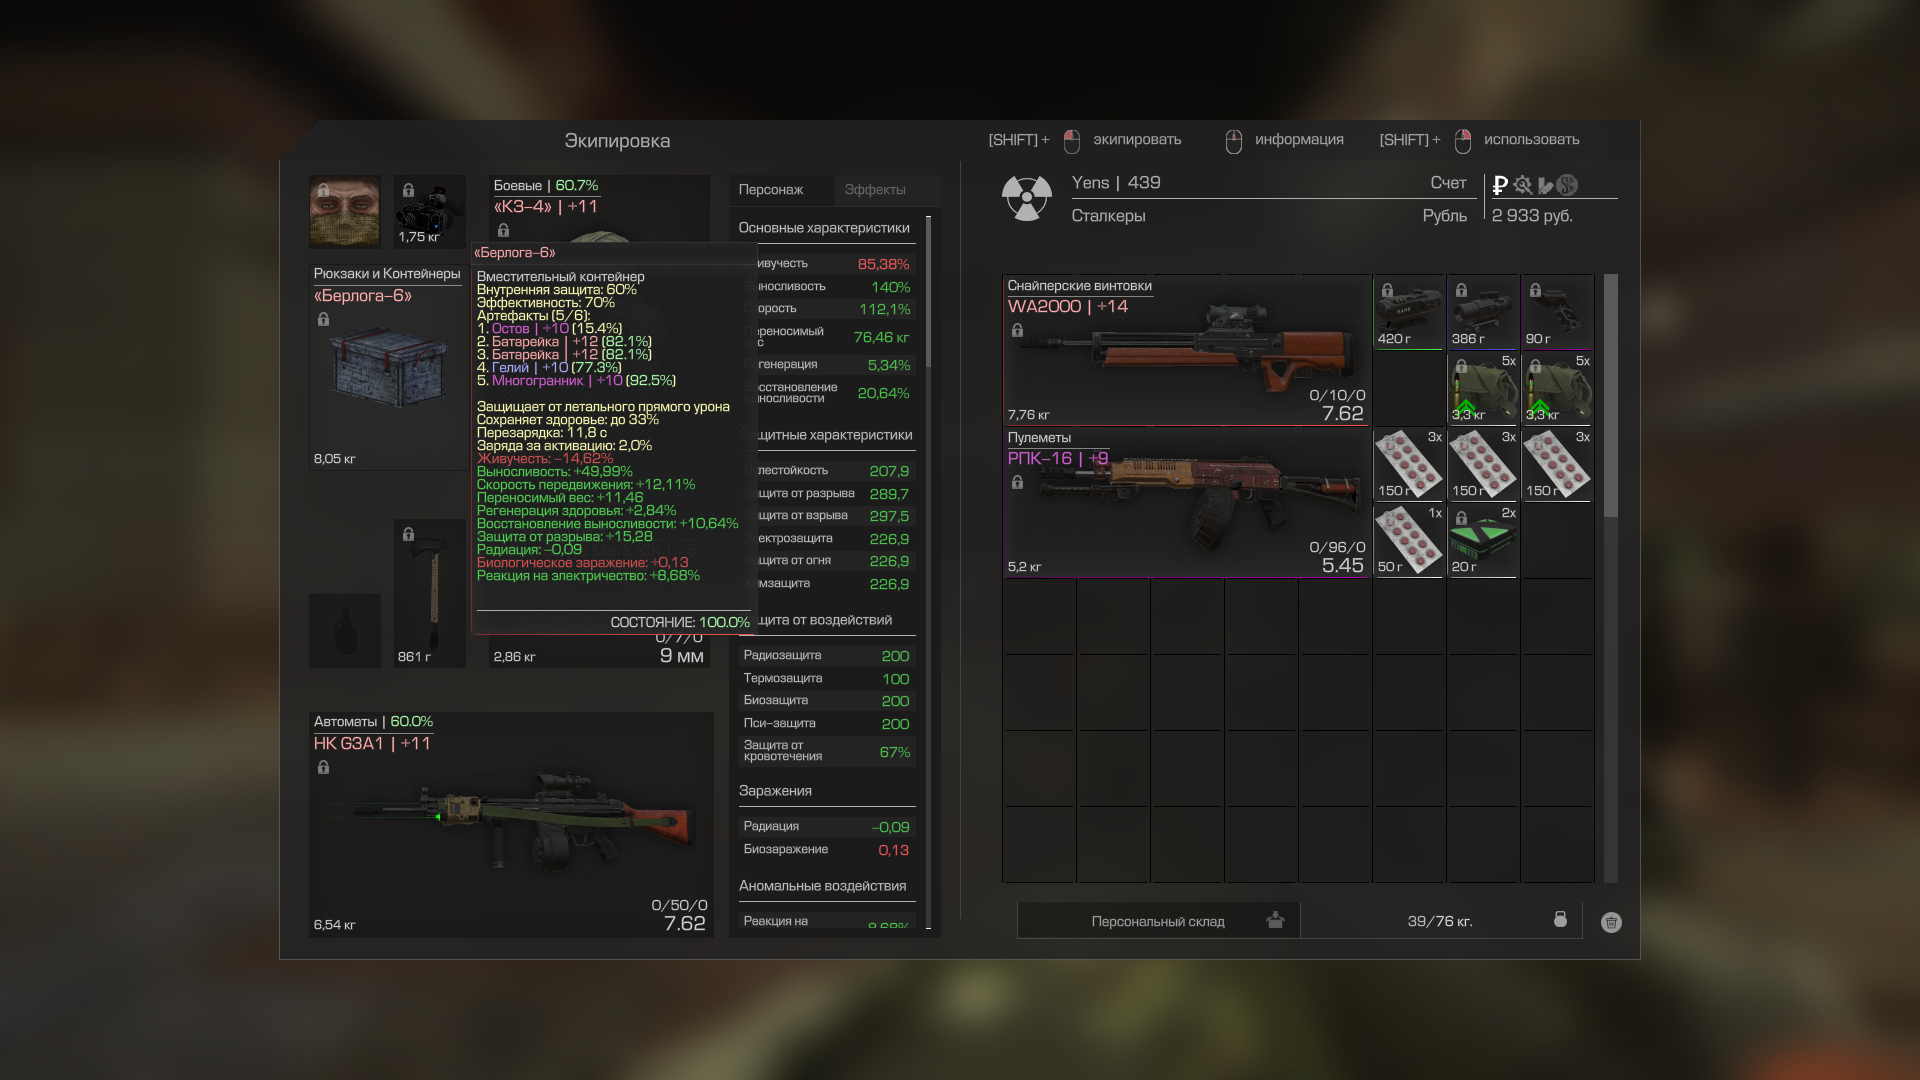Screen dimensions: 1920x1080
Task: Click artifact line 4. Гелий +10 in tooltip
Action: point(549,368)
